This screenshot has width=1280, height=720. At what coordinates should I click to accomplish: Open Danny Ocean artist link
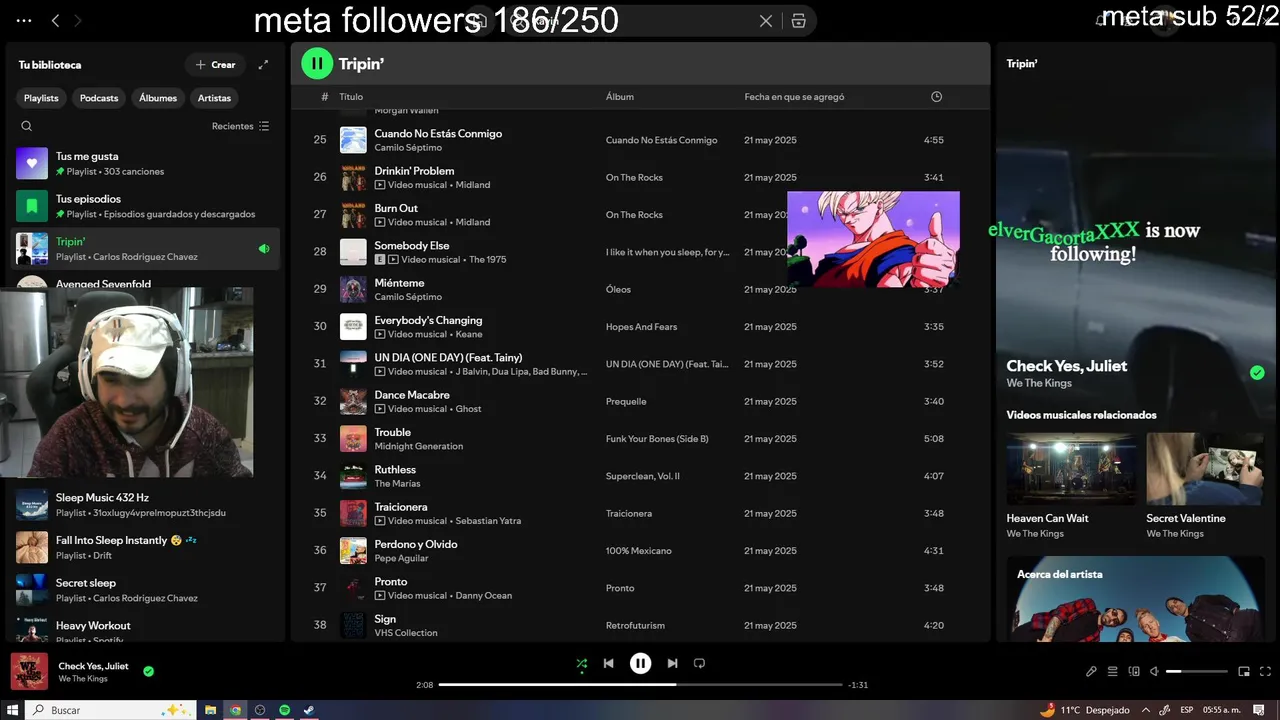[x=483, y=596]
